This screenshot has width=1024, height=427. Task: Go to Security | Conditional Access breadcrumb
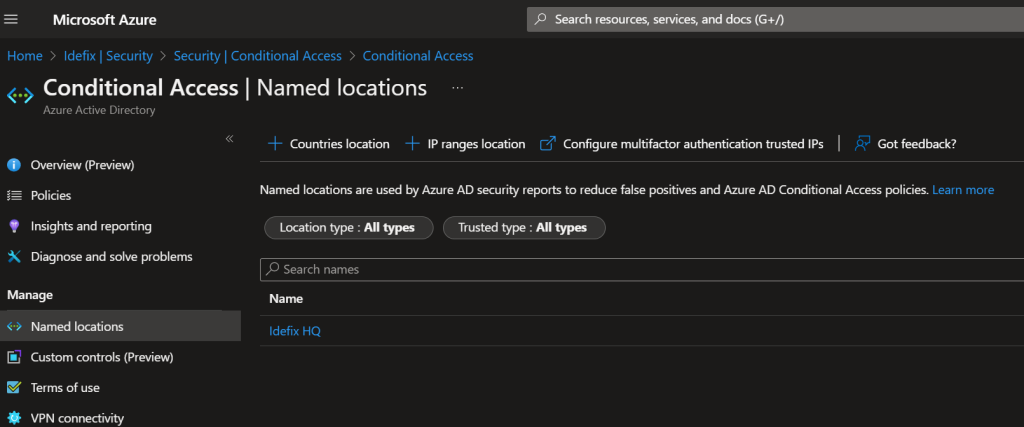pos(257,56)
